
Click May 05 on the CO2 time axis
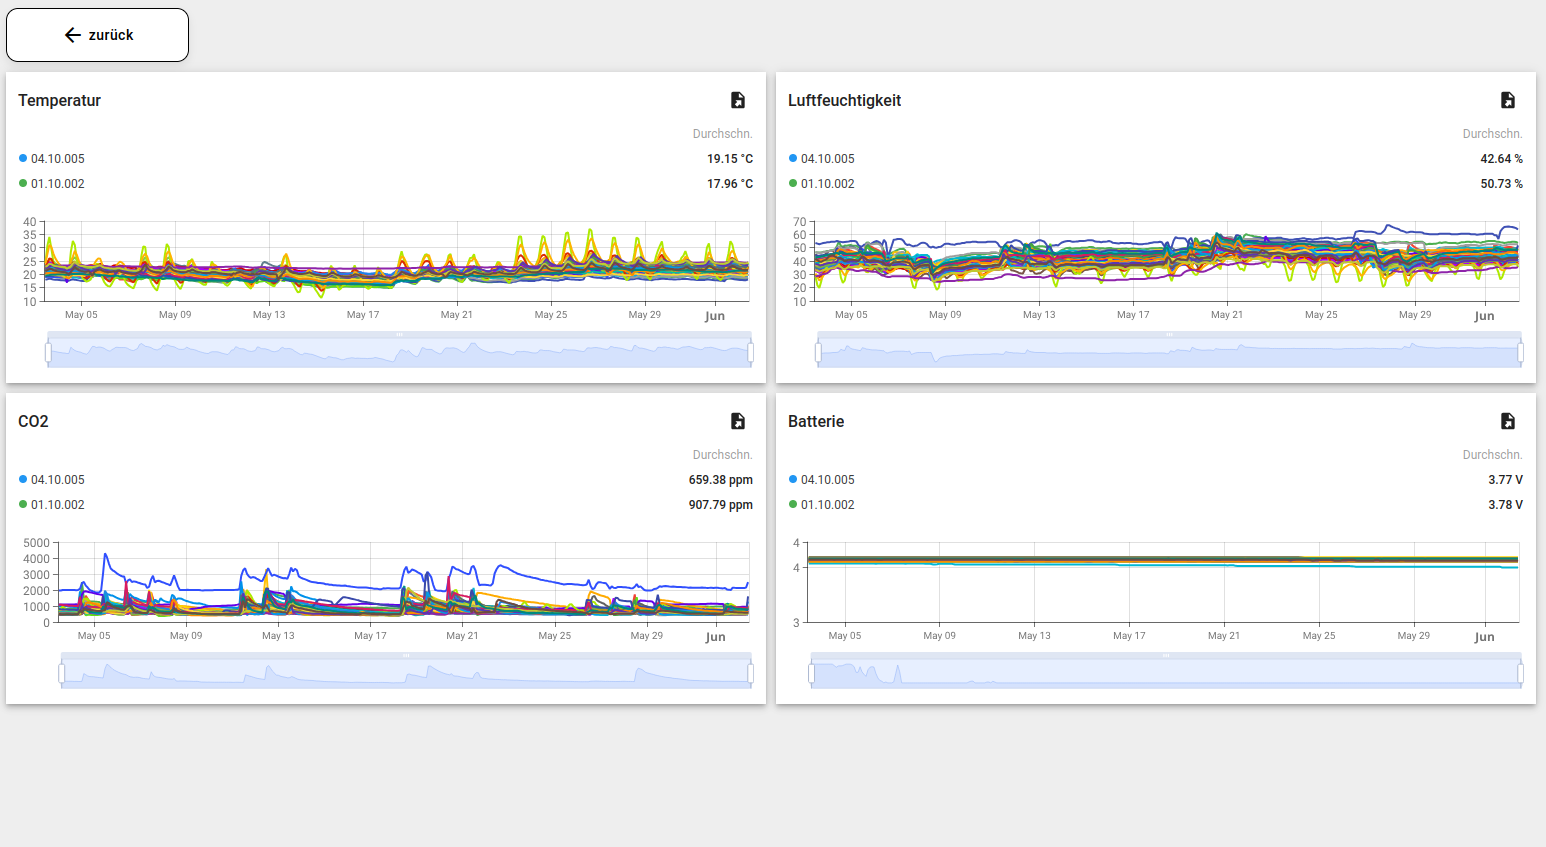[x=94, y=636]
